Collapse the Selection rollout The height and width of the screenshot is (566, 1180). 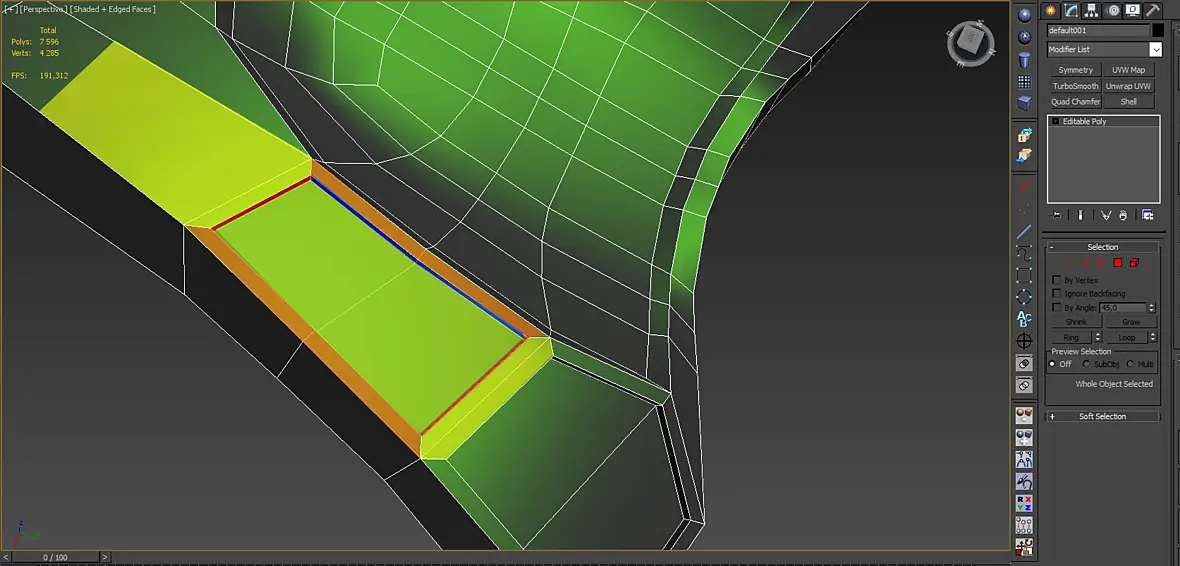pyautogui.click(x=1103, y=247)
